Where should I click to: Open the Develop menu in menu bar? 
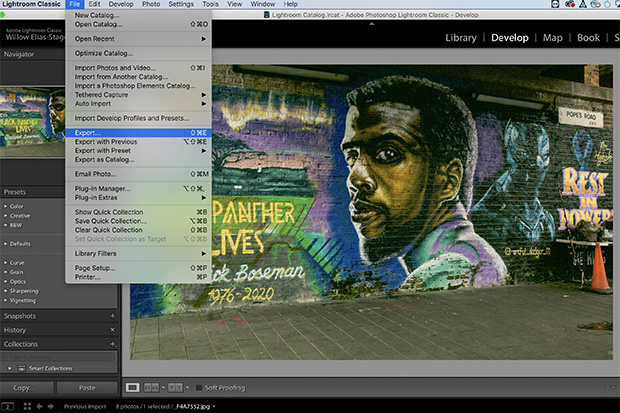click(x=121, y=4)
